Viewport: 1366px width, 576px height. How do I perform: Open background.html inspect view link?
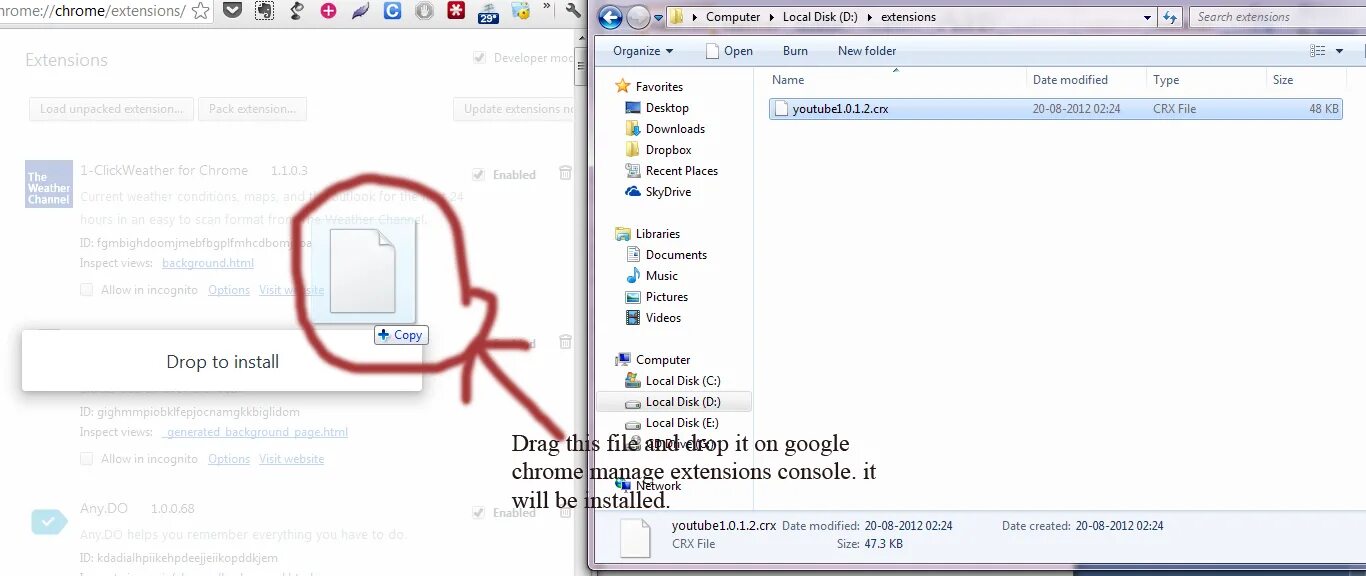click(208, 263)
